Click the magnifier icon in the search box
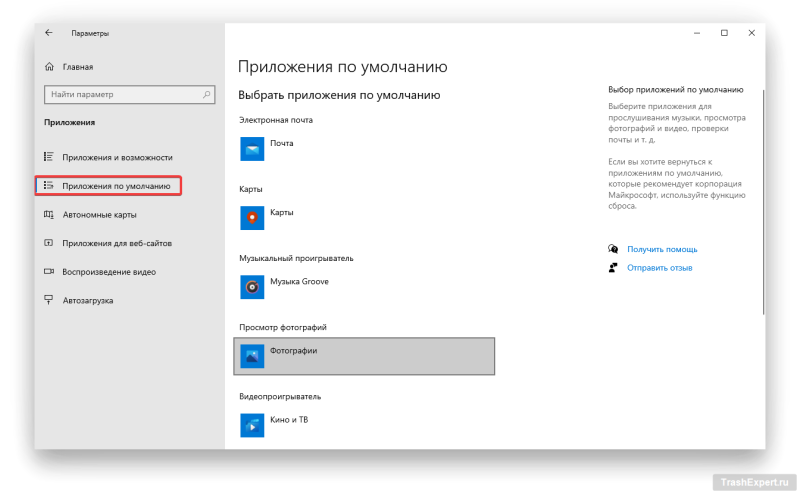This screenshot has width=800, height=494. (207, 94)
